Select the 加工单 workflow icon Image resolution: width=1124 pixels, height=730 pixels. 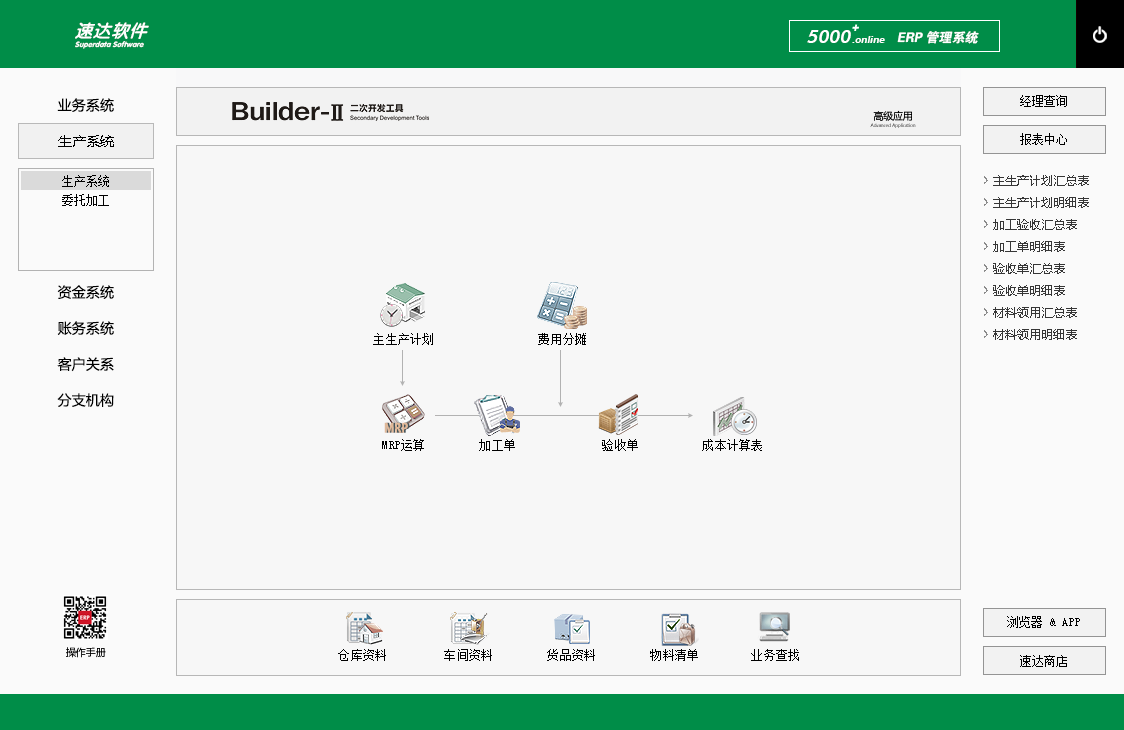click(497, 414)
